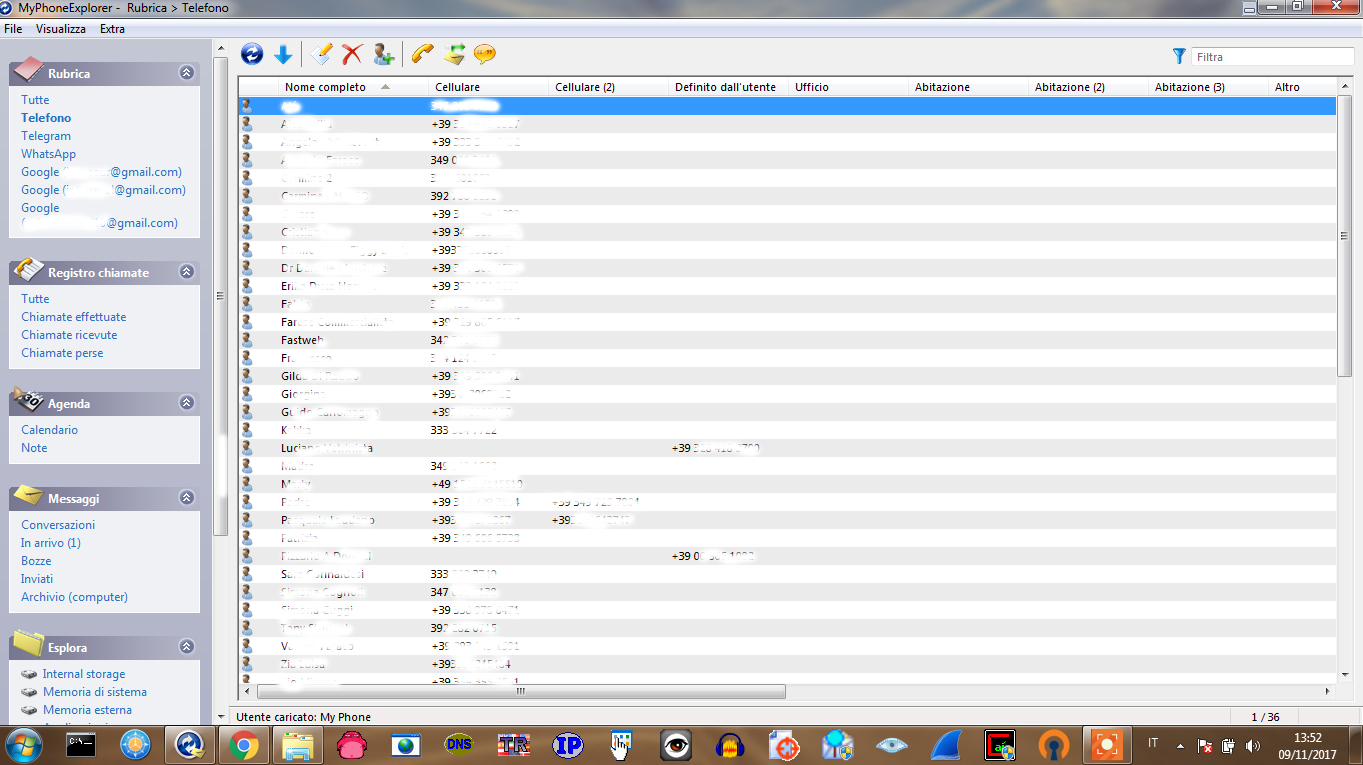Click the Esplora folder header icon
Image resolution: width=1363 pixels, height=765 pixels.
tap(28, 643)
